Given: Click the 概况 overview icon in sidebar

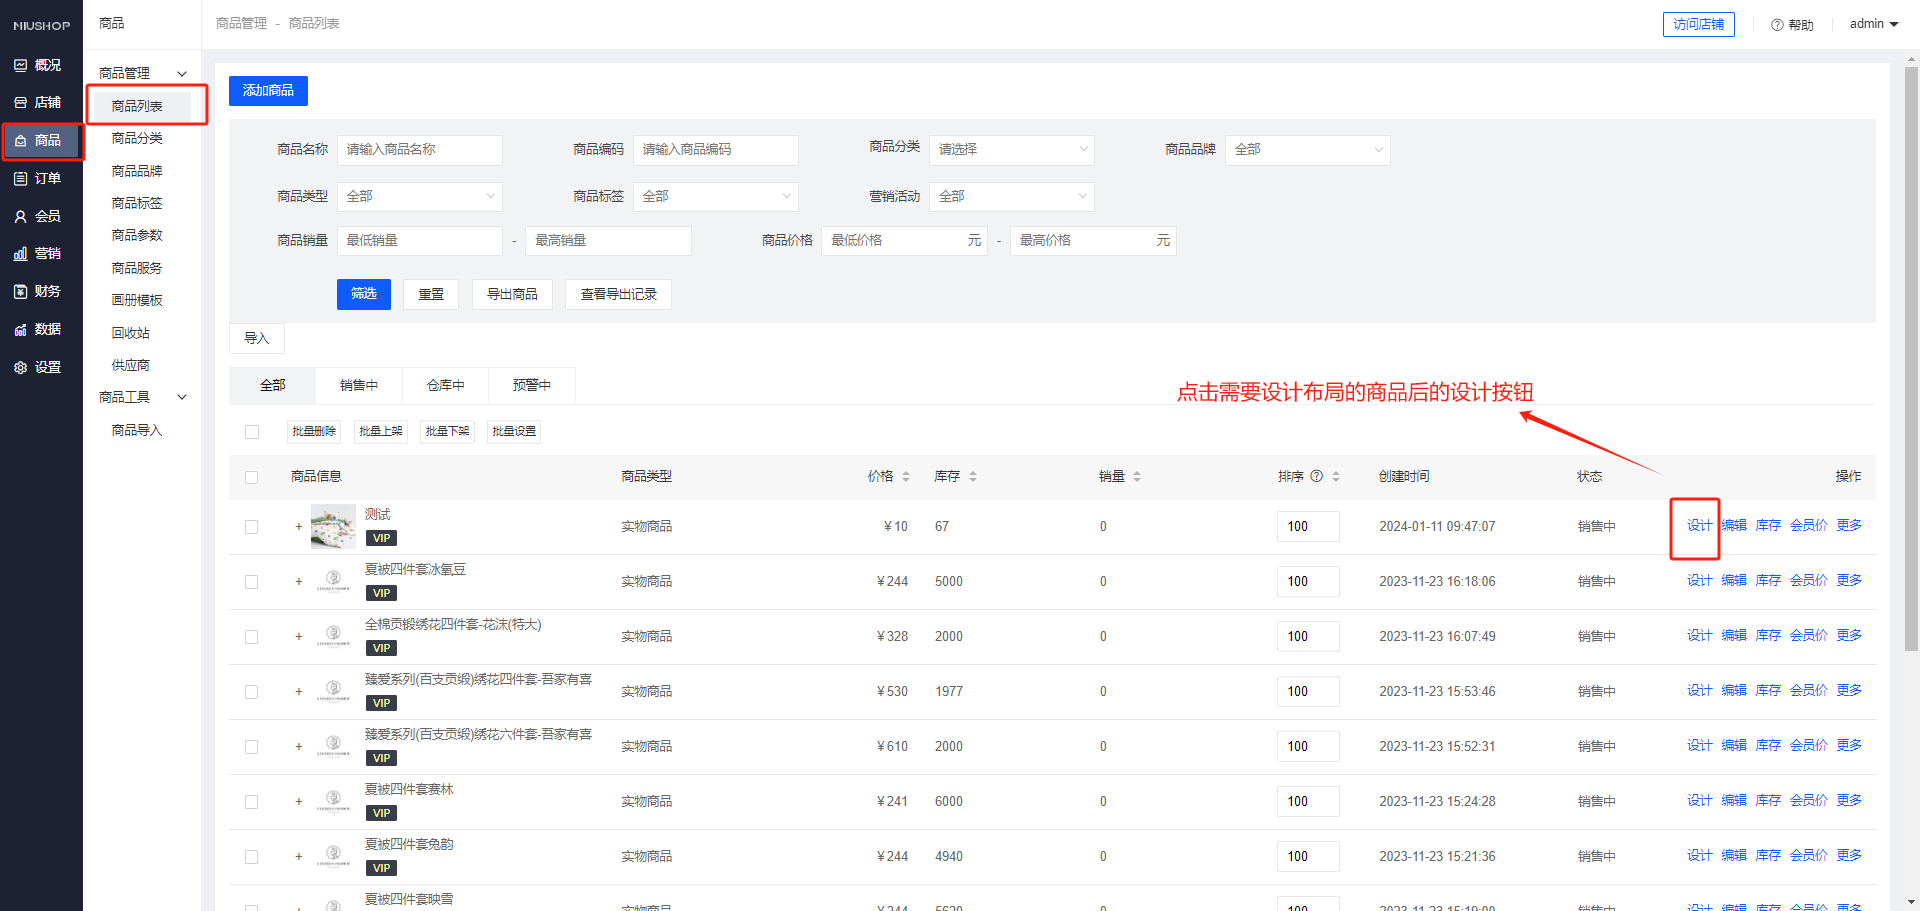Looking at the screenshot, I should pos(21,65).
